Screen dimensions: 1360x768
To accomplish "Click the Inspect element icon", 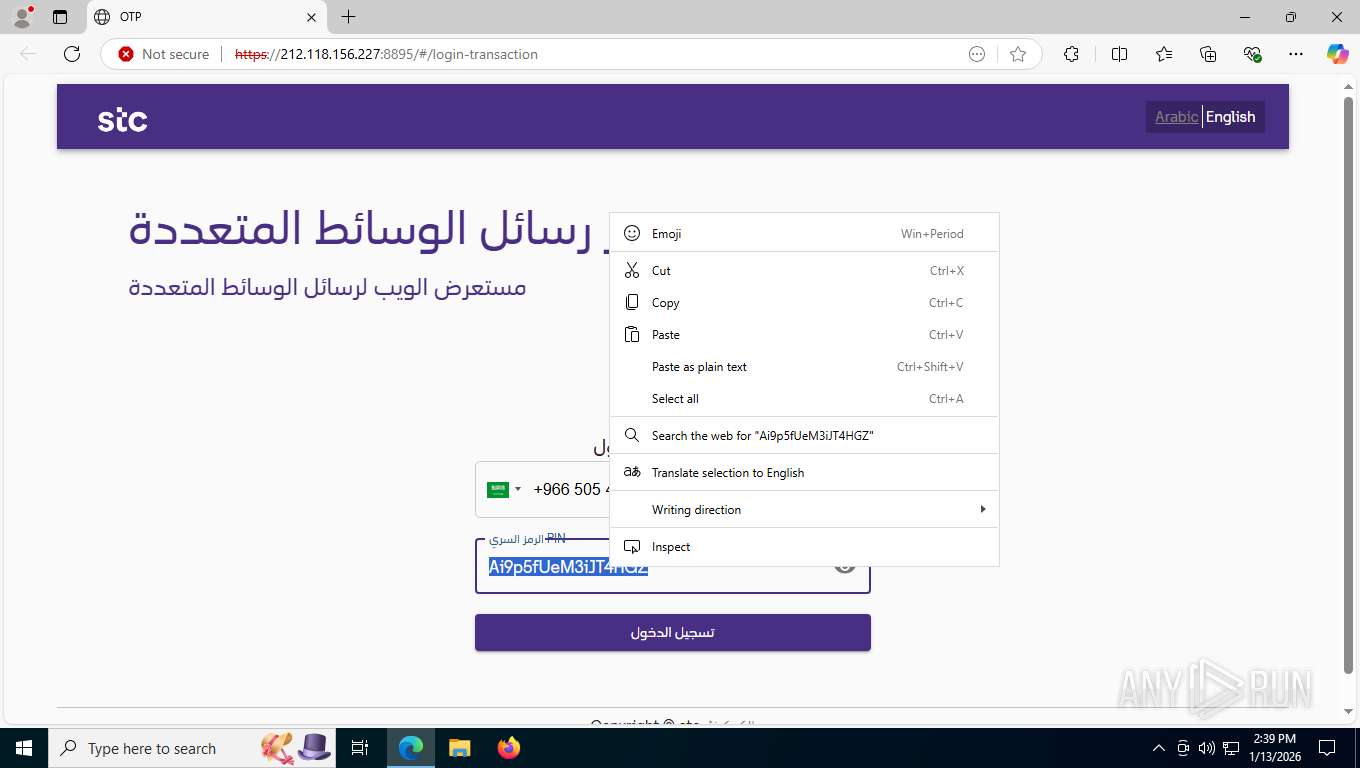I will tap(632, 547).
